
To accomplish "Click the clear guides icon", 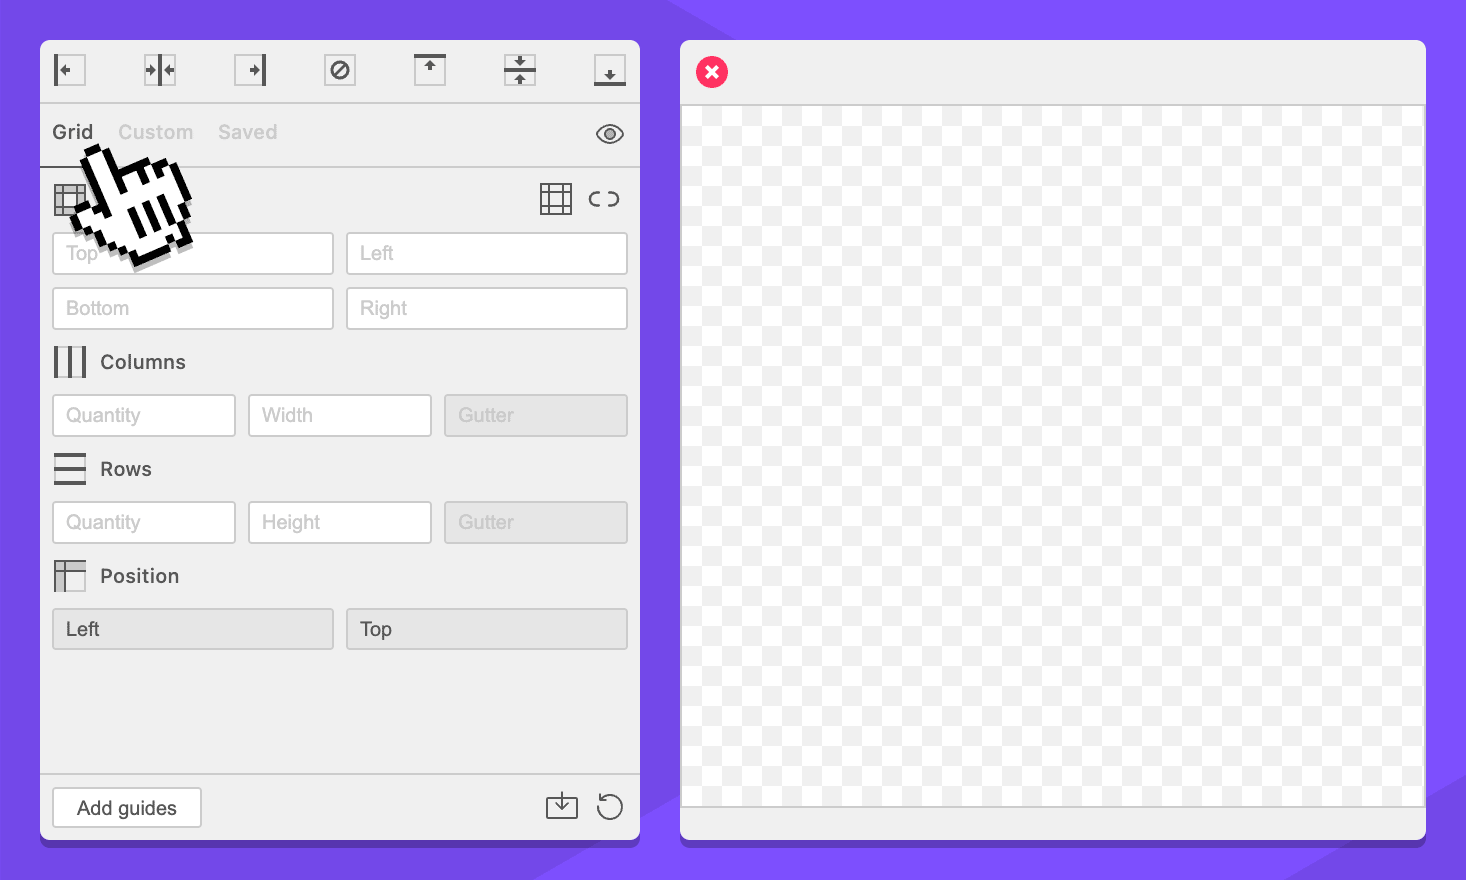I will click(x=340, y=70).
